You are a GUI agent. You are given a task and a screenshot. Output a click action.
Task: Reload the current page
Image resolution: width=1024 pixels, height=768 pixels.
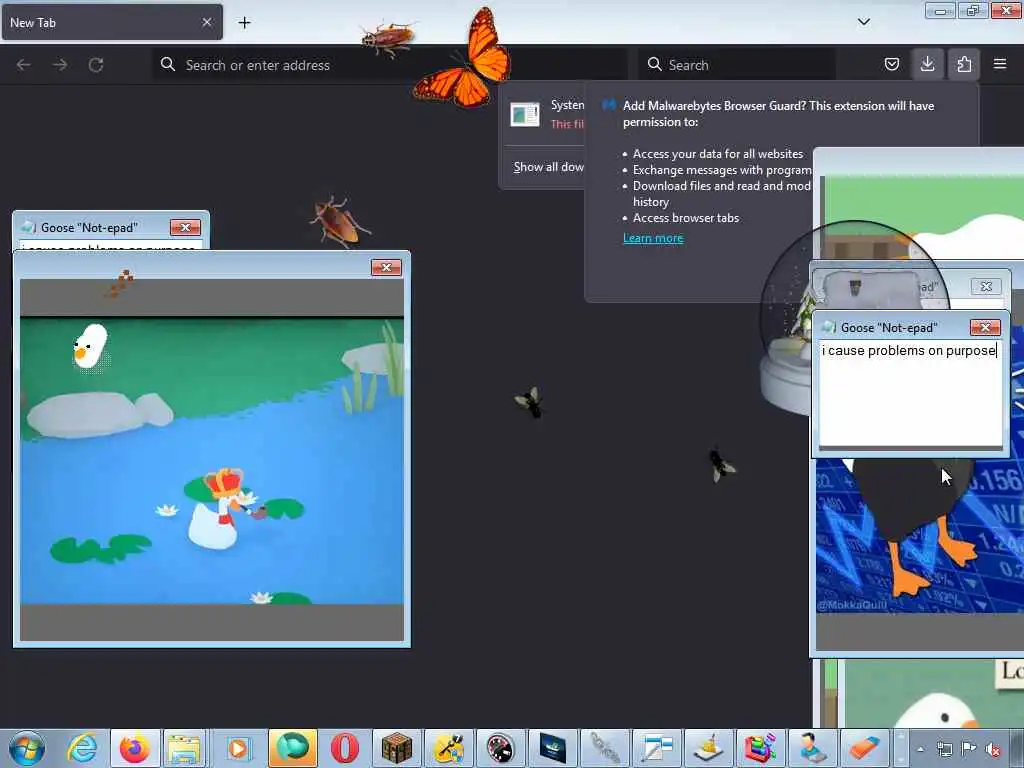[x=96, y=65]
